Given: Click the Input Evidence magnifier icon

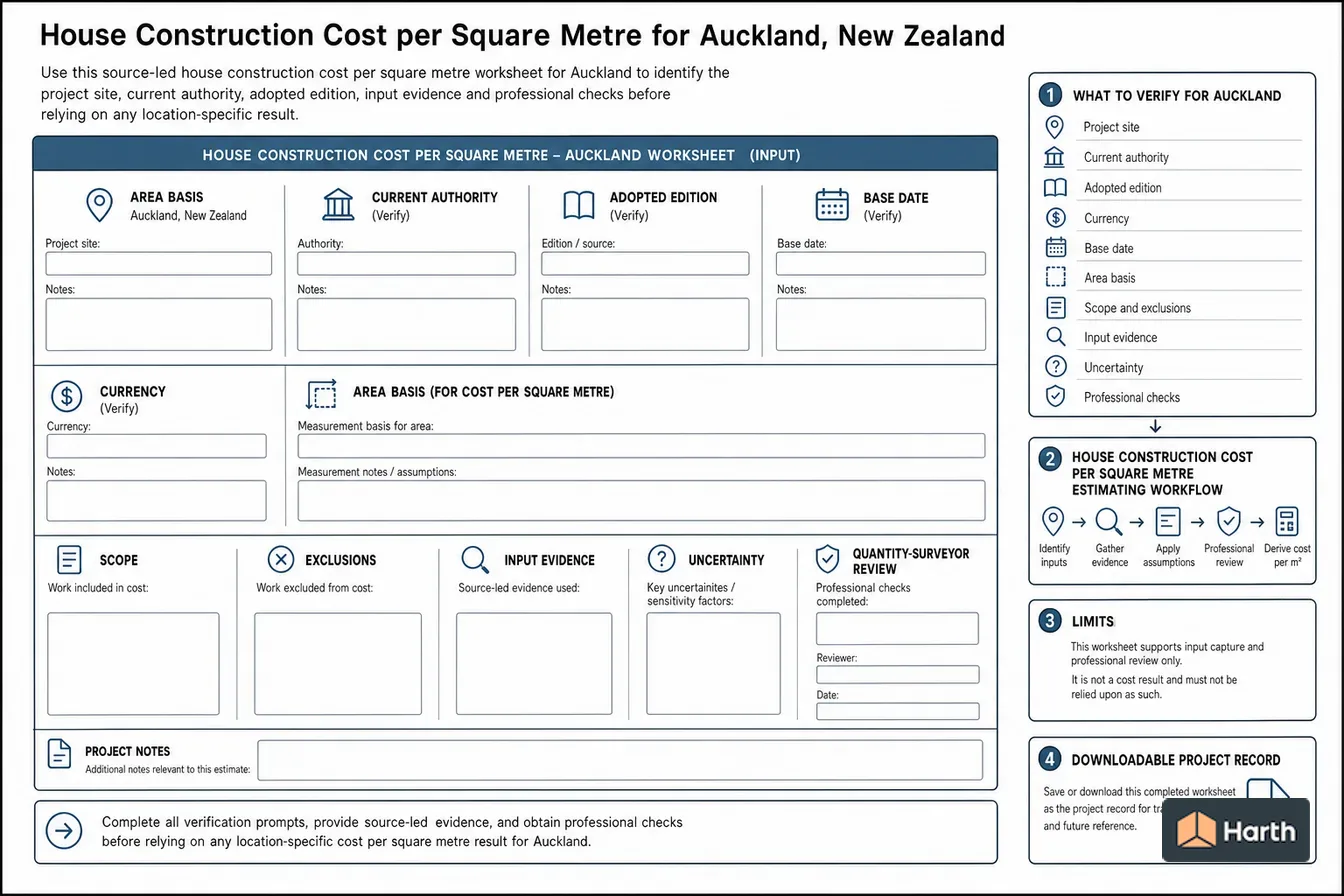Looking at the screenshot, I should (x=474, y=560).
